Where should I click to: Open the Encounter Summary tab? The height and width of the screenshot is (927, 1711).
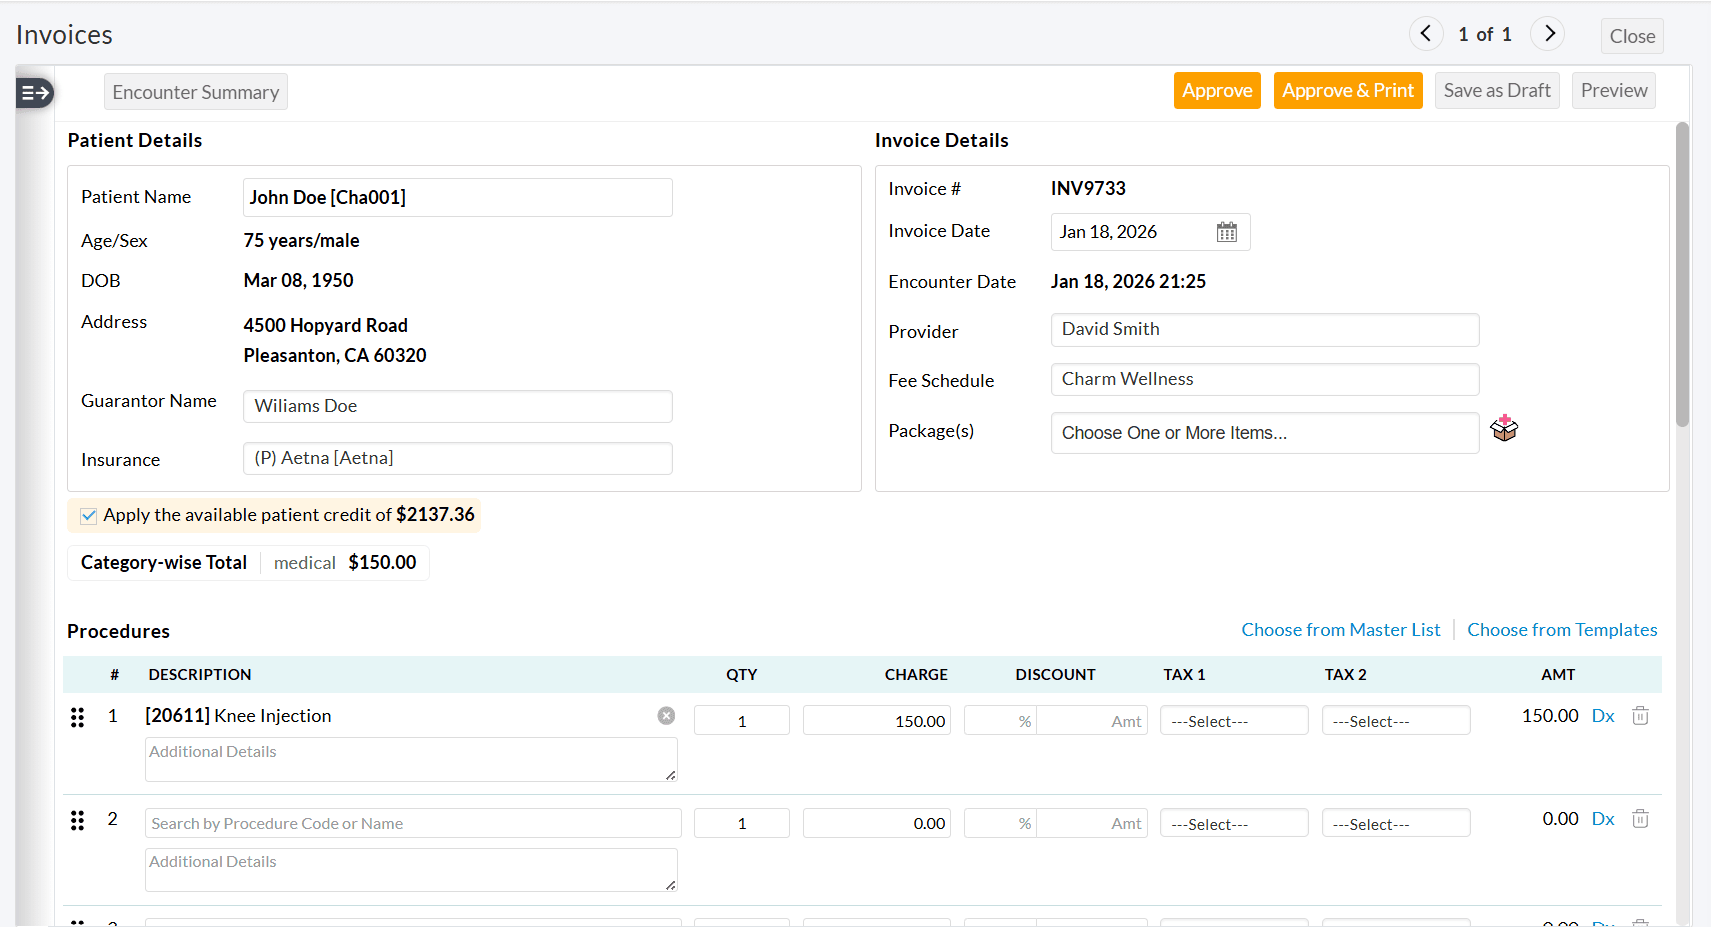pyautogui.click(x=196, y=92)
